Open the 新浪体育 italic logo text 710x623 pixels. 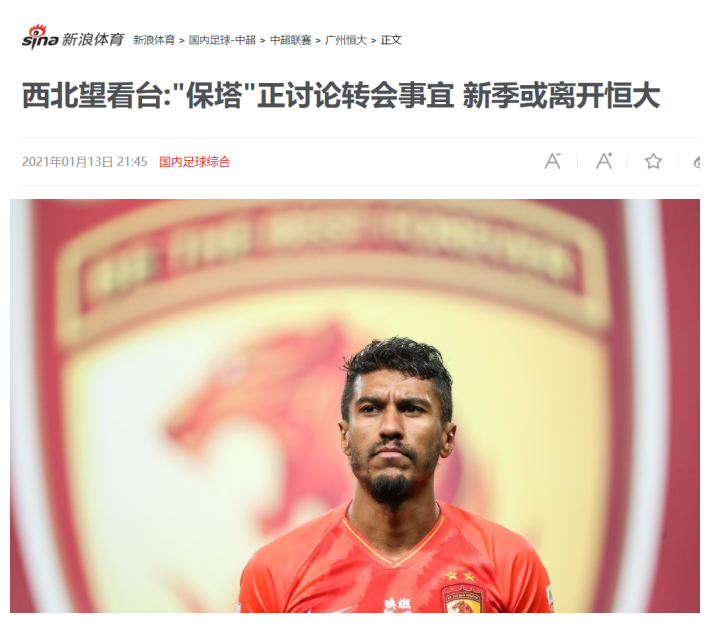[x=93, y=40]
